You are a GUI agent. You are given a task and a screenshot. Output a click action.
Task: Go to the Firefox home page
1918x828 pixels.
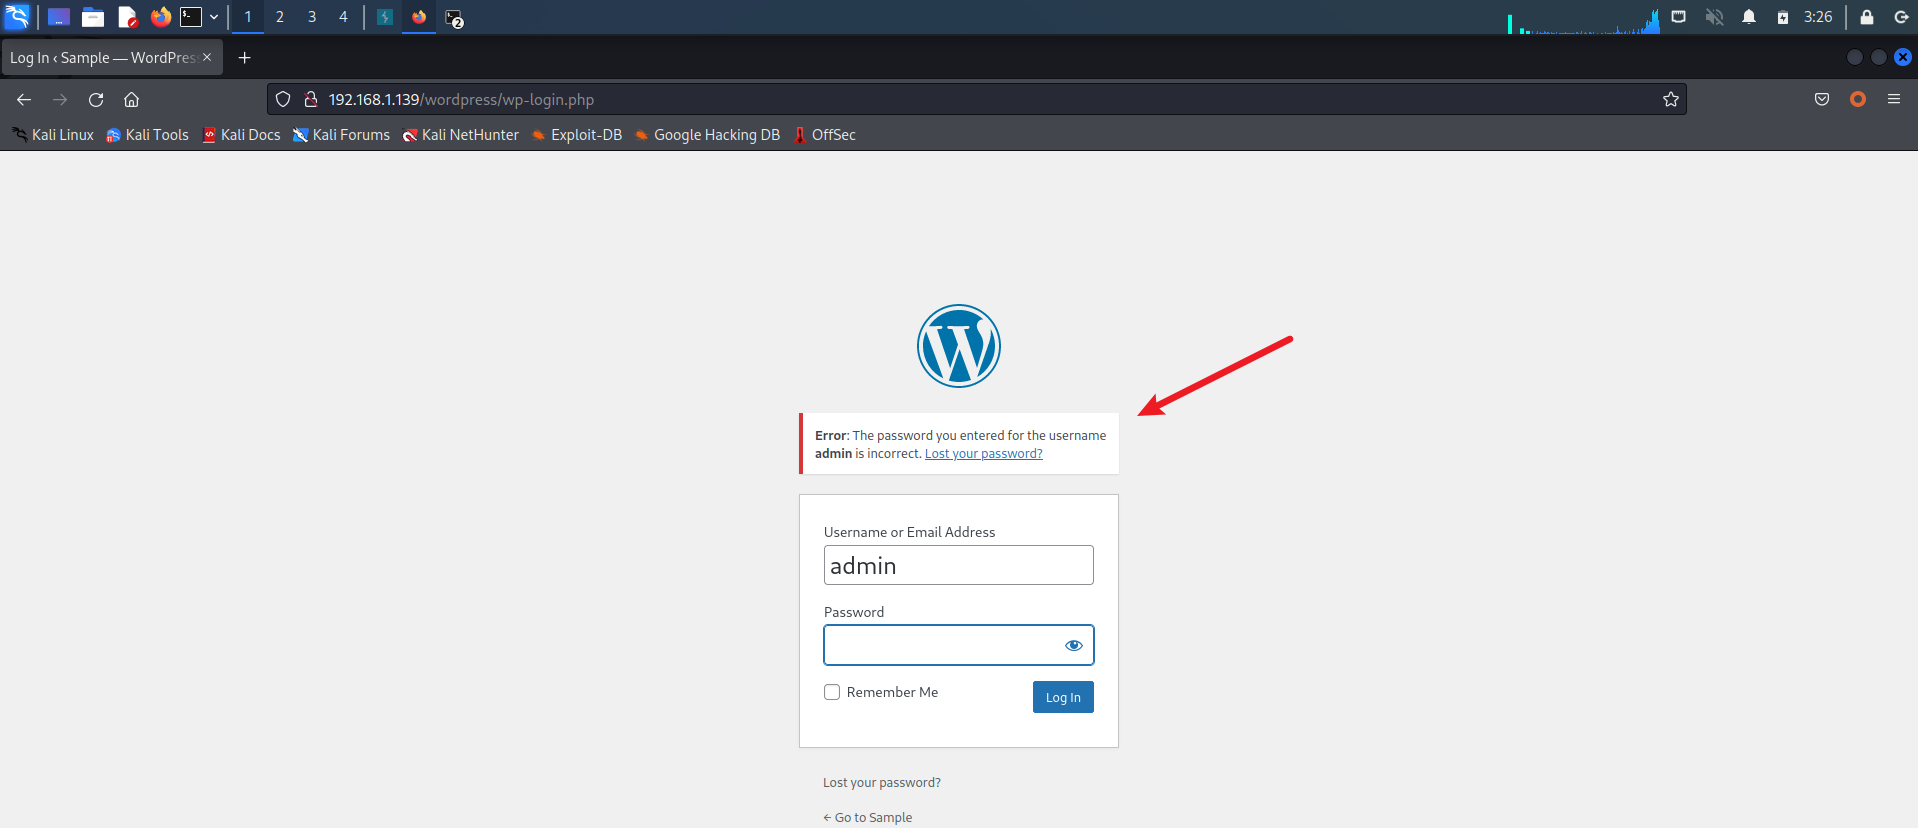[x=131, y=100]
